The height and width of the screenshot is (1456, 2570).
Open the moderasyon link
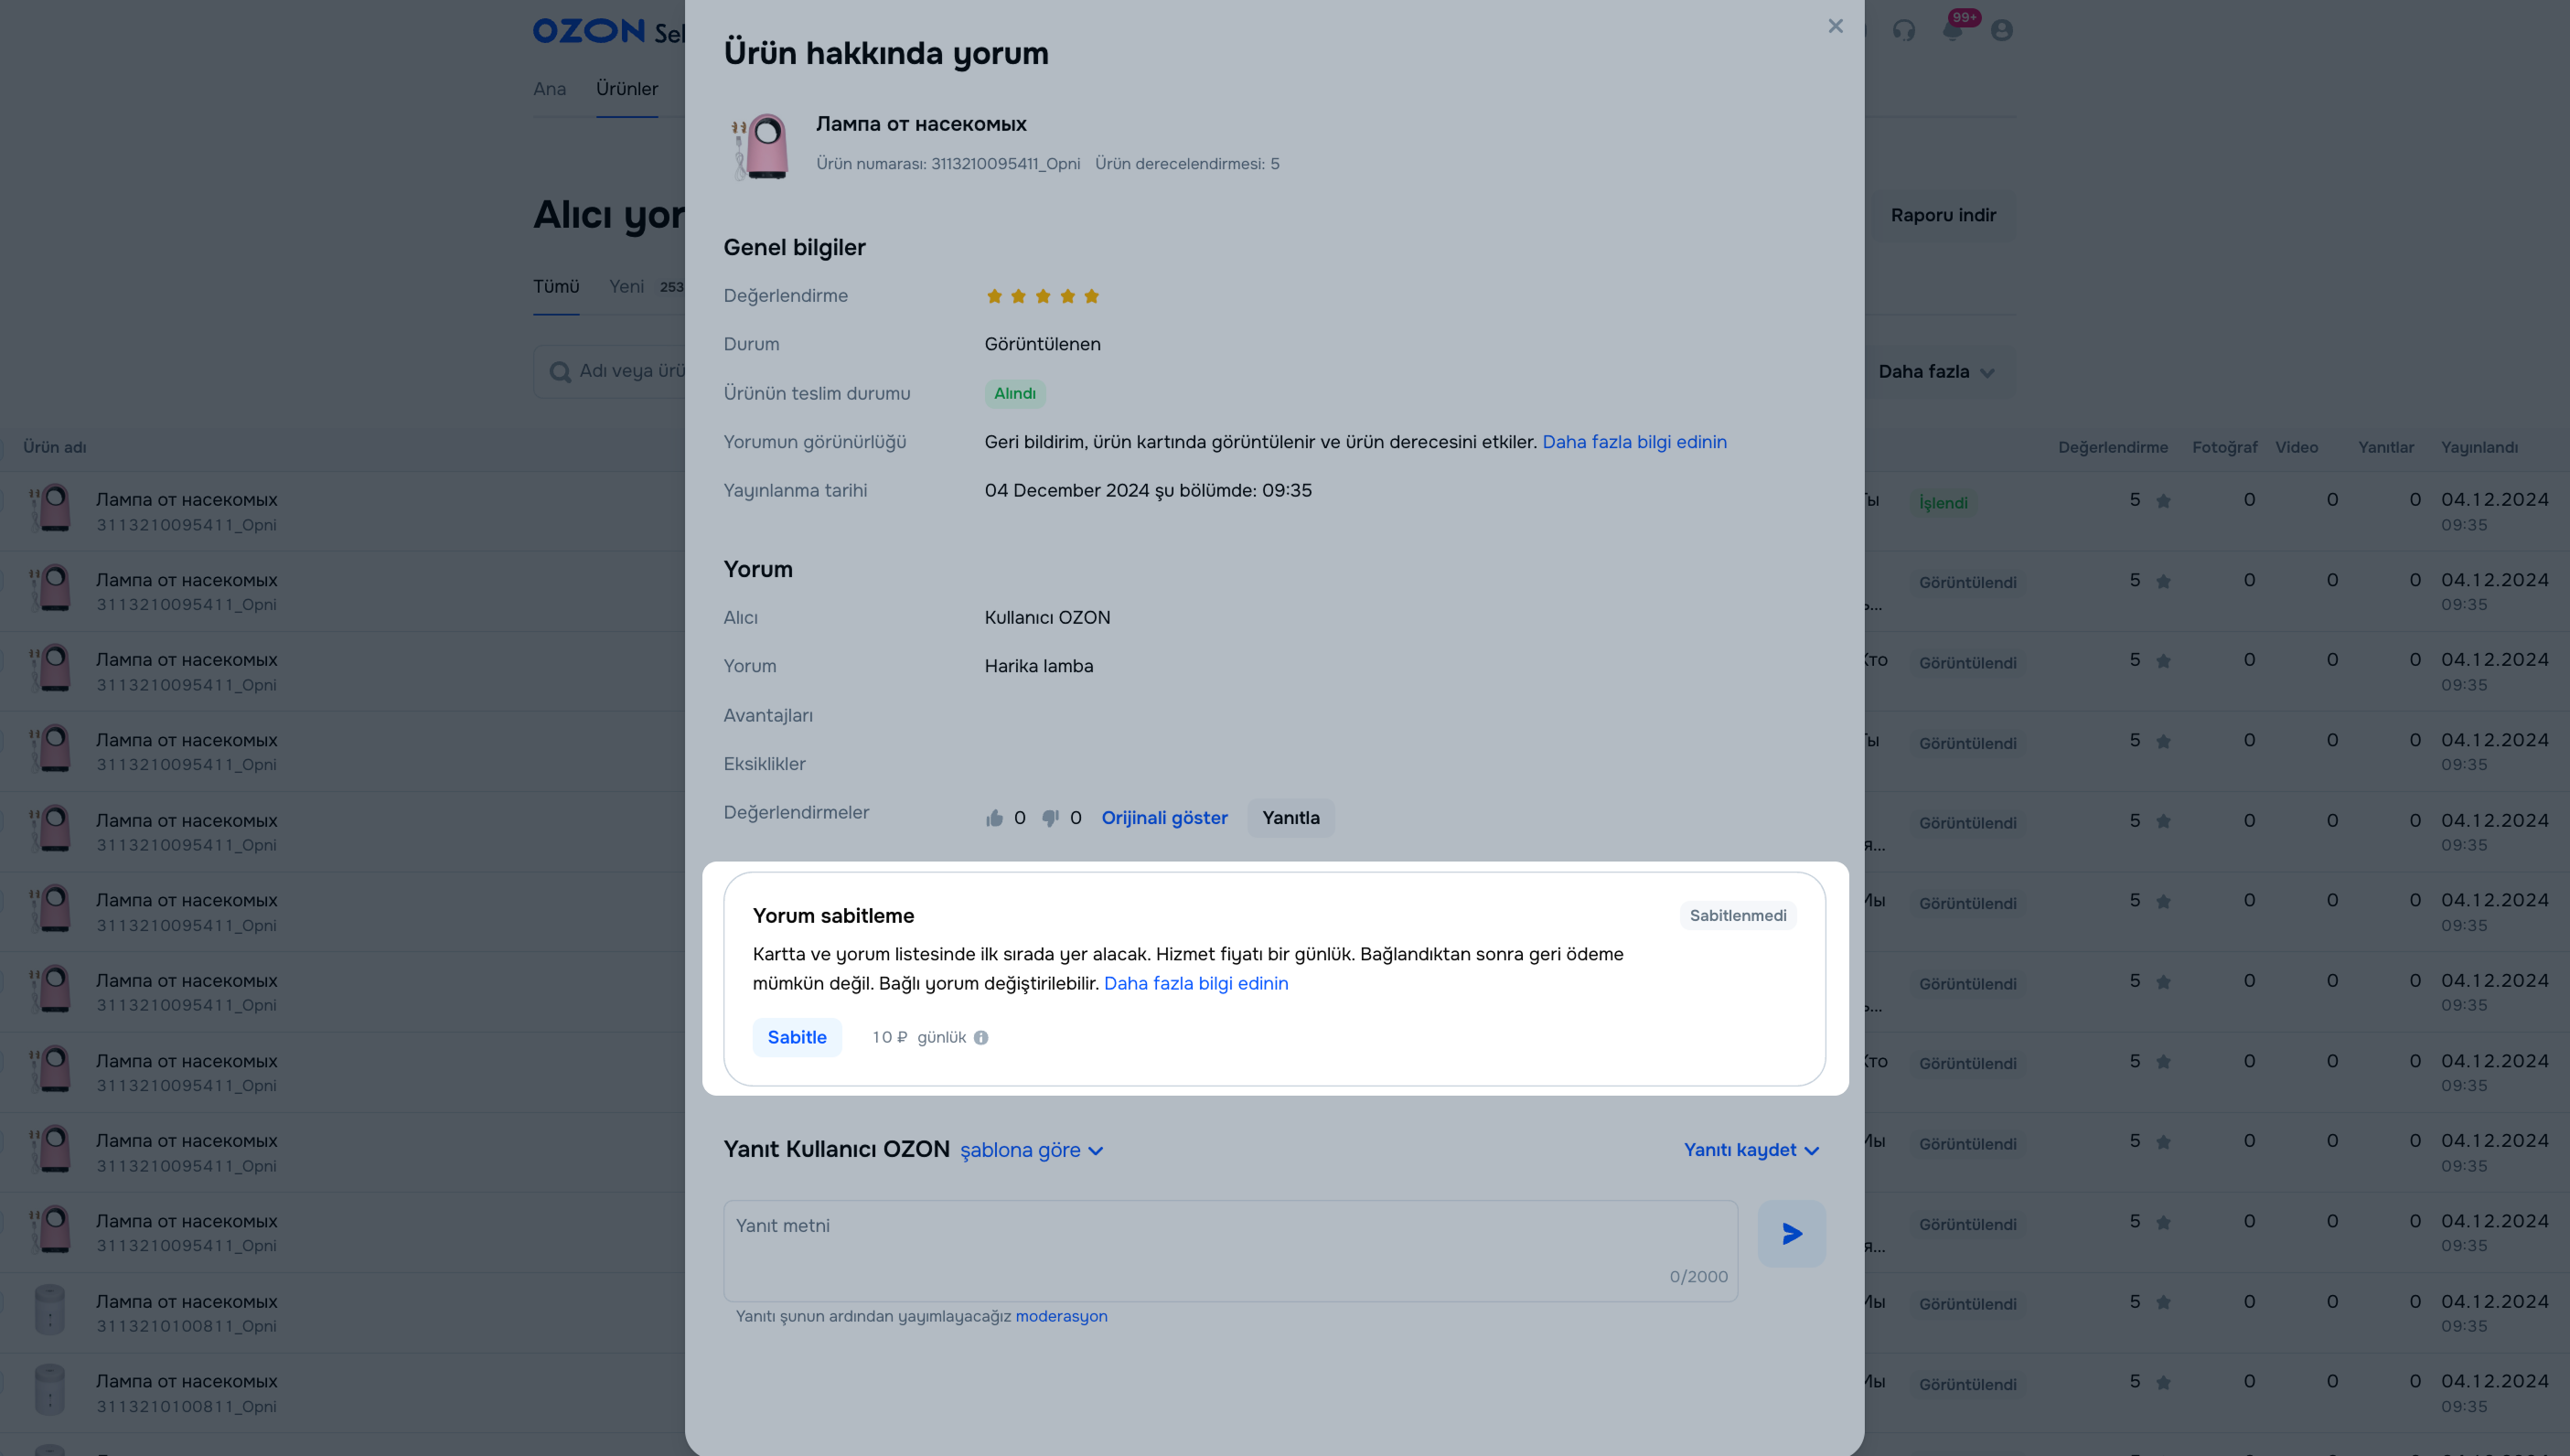point(1061,1317)
